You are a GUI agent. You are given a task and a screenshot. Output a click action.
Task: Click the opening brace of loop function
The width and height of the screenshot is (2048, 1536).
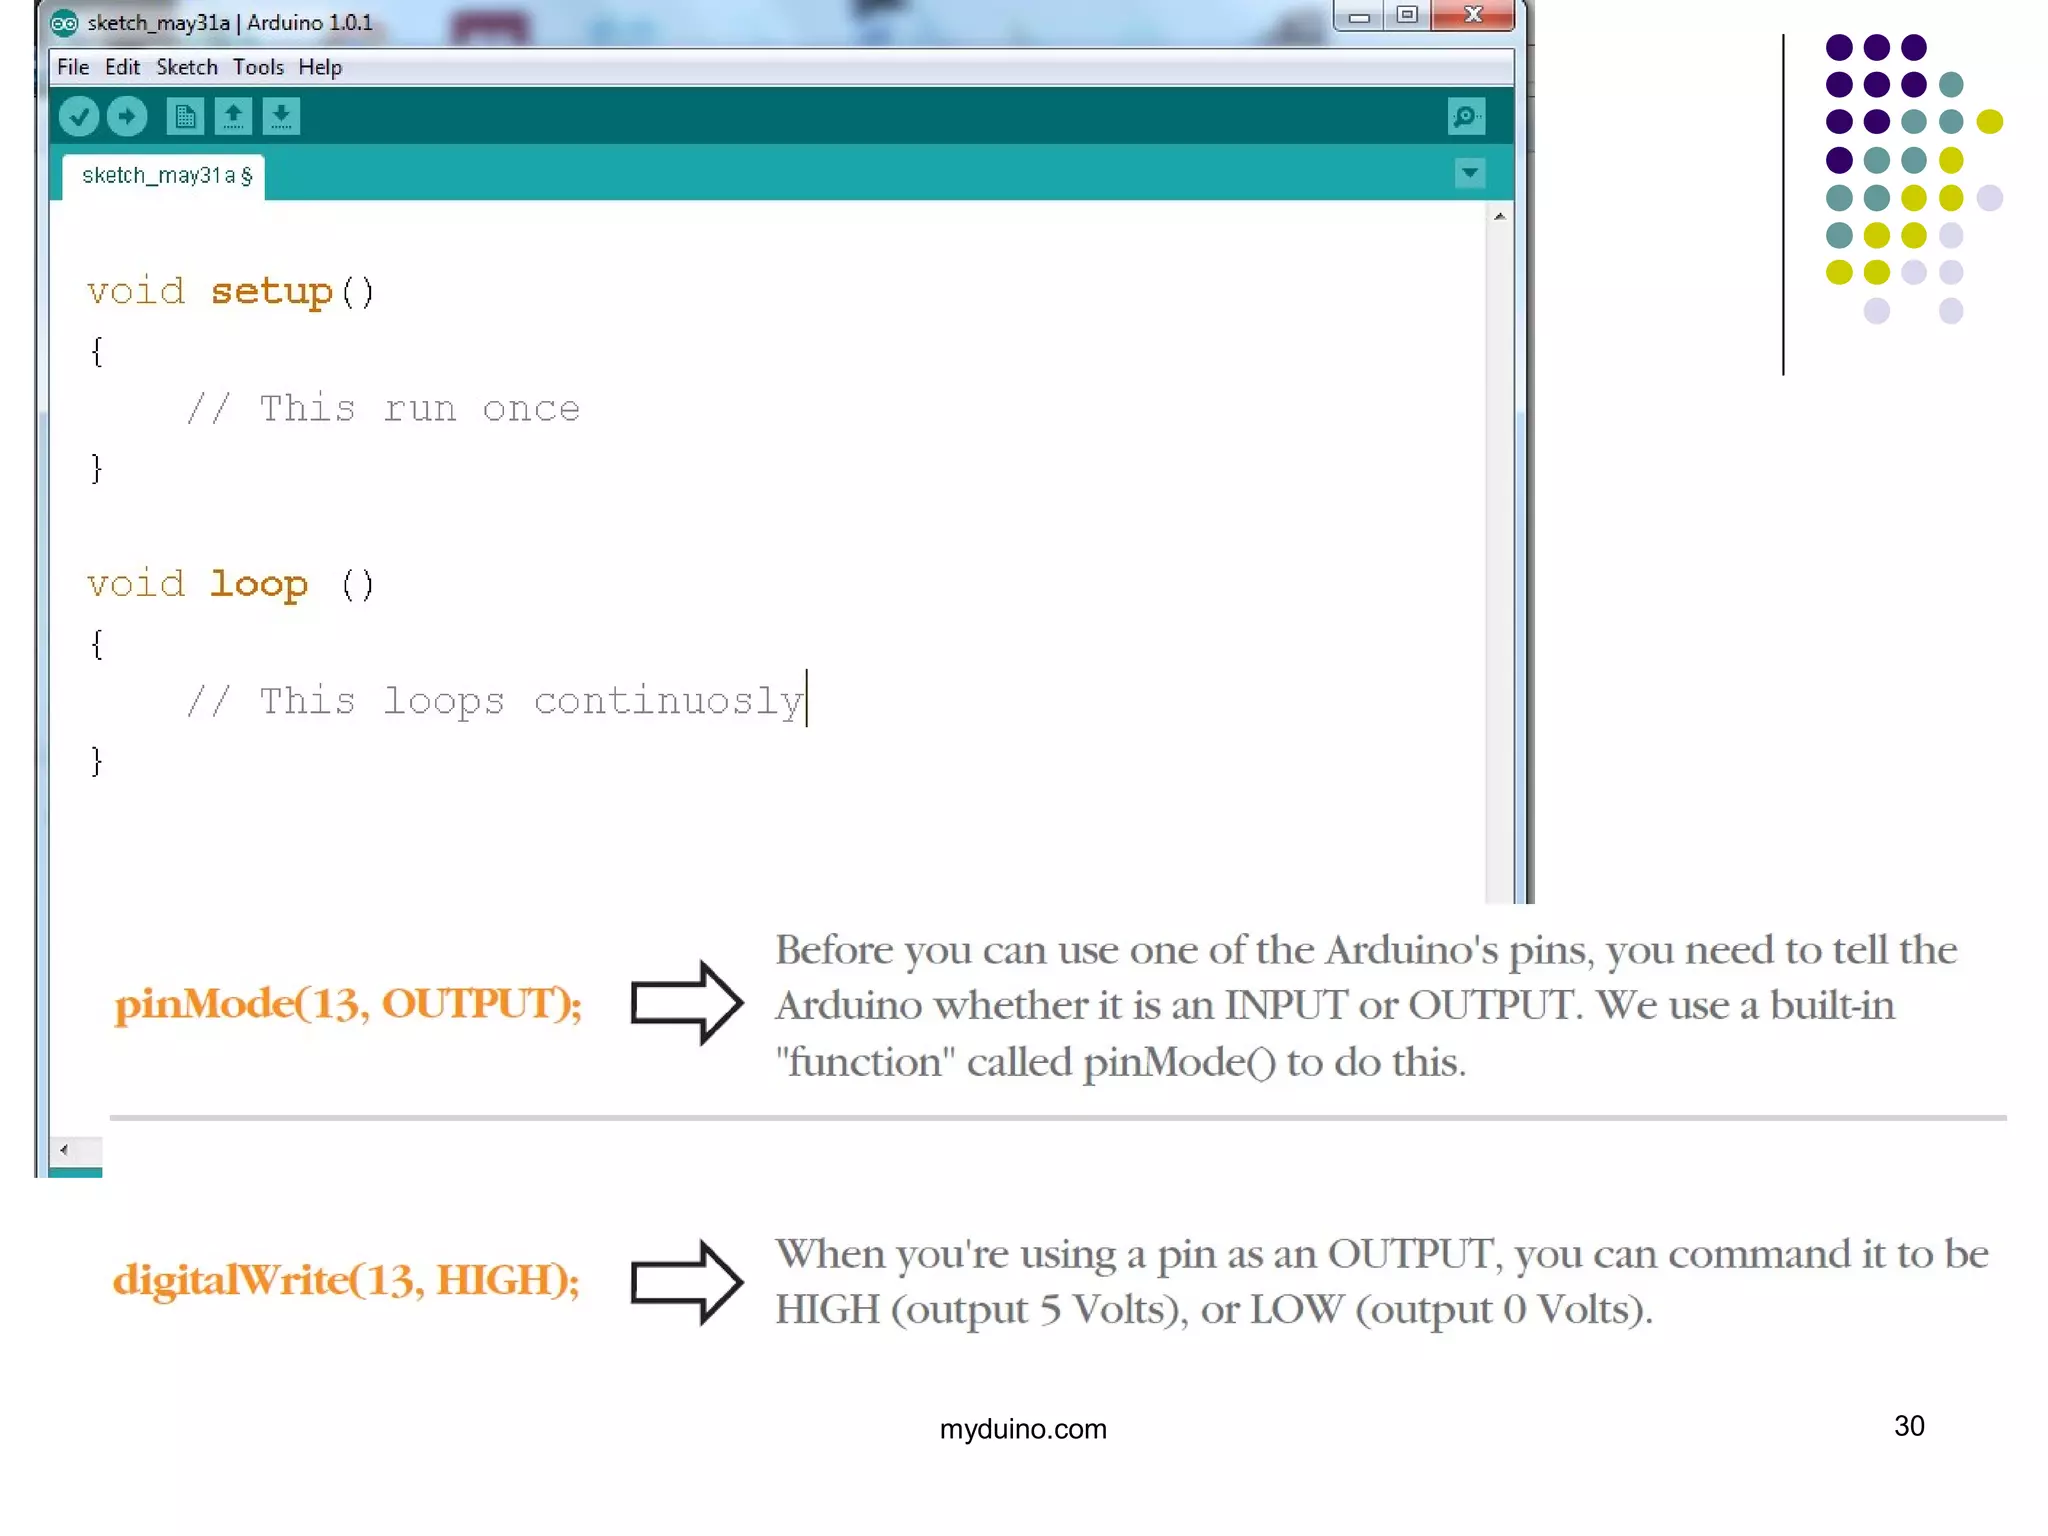tap(97, 643)
